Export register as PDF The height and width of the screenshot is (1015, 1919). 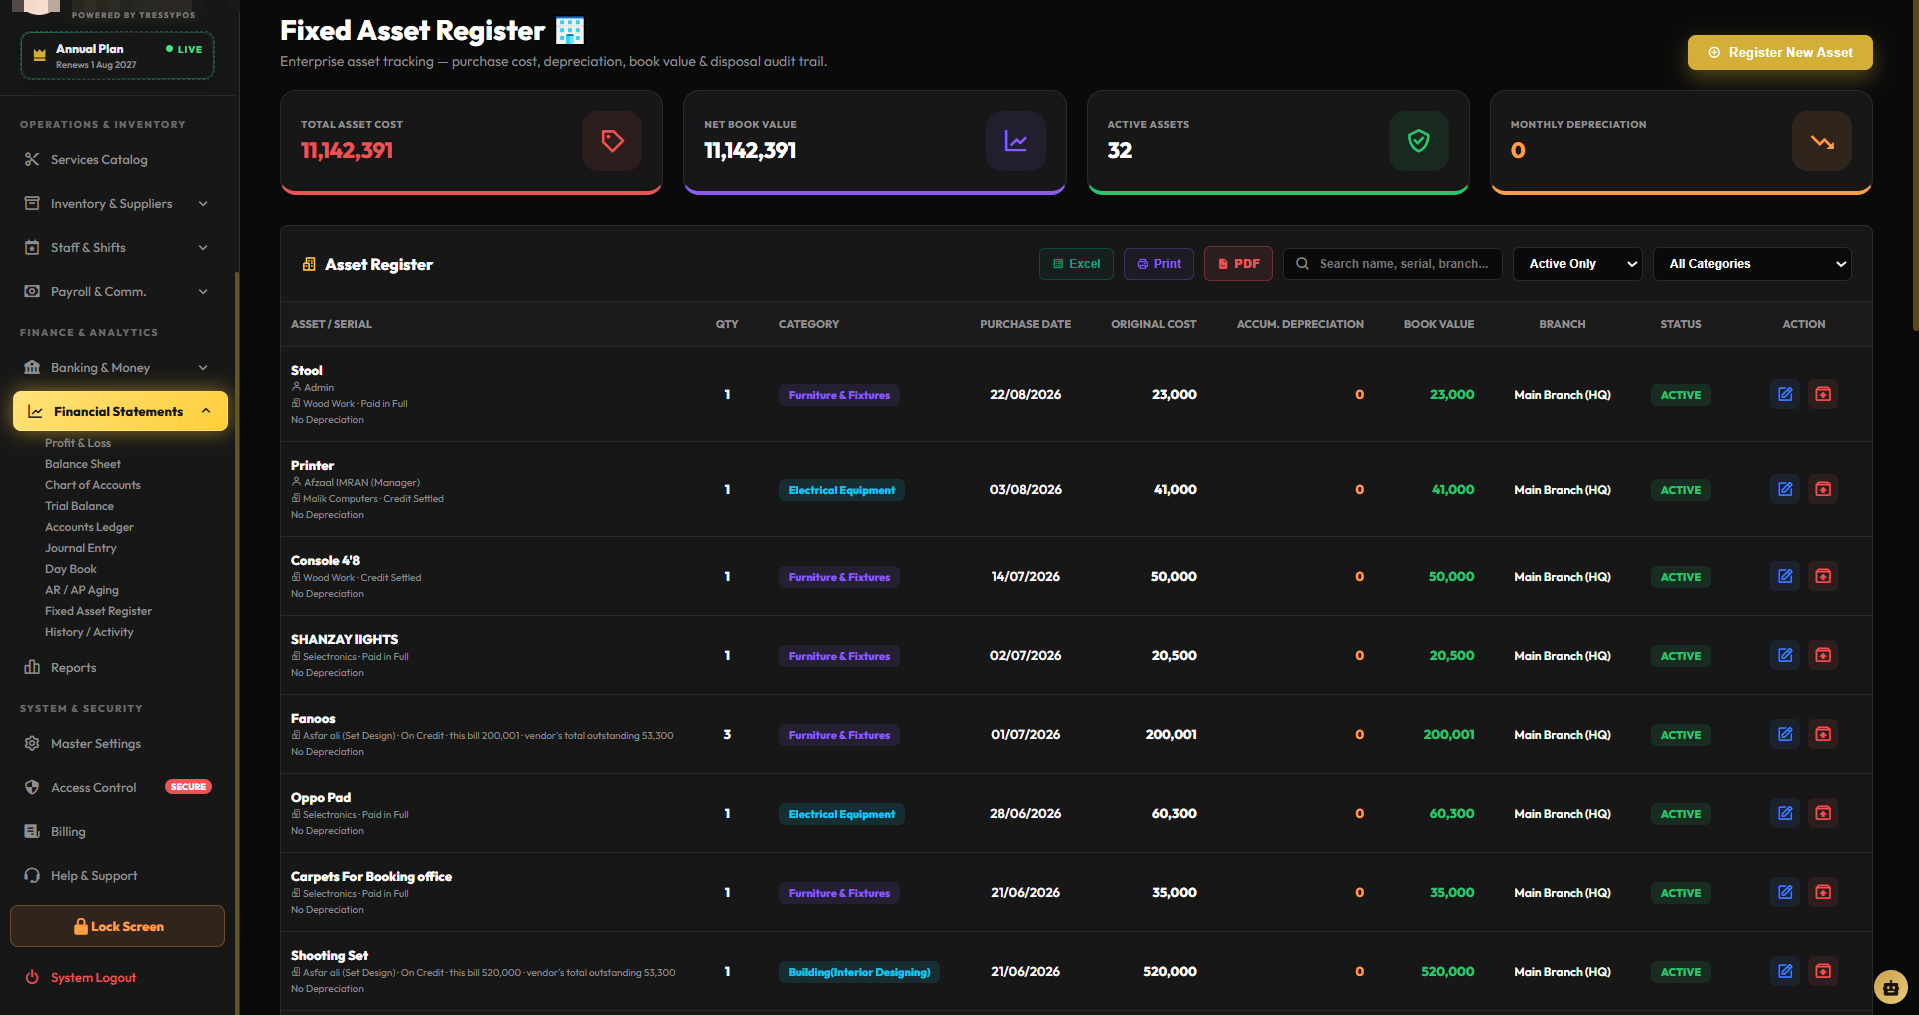pyautogui.click(x=1238, y=264)
